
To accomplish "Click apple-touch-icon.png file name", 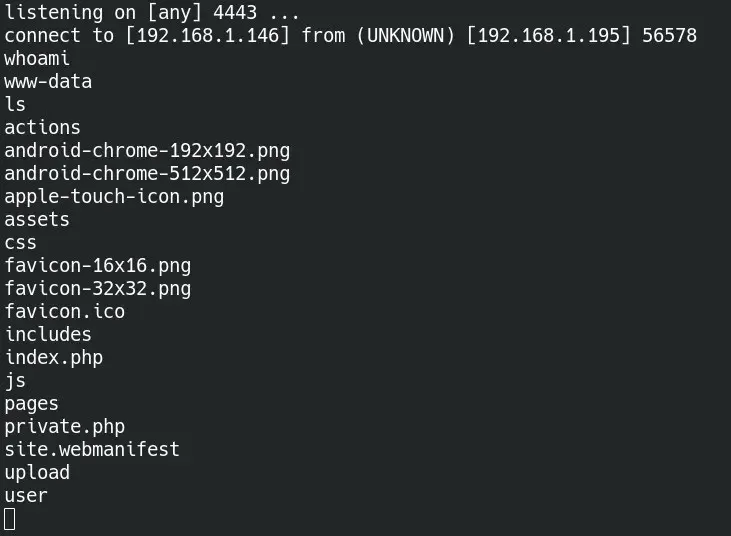I will coord(114,197).
